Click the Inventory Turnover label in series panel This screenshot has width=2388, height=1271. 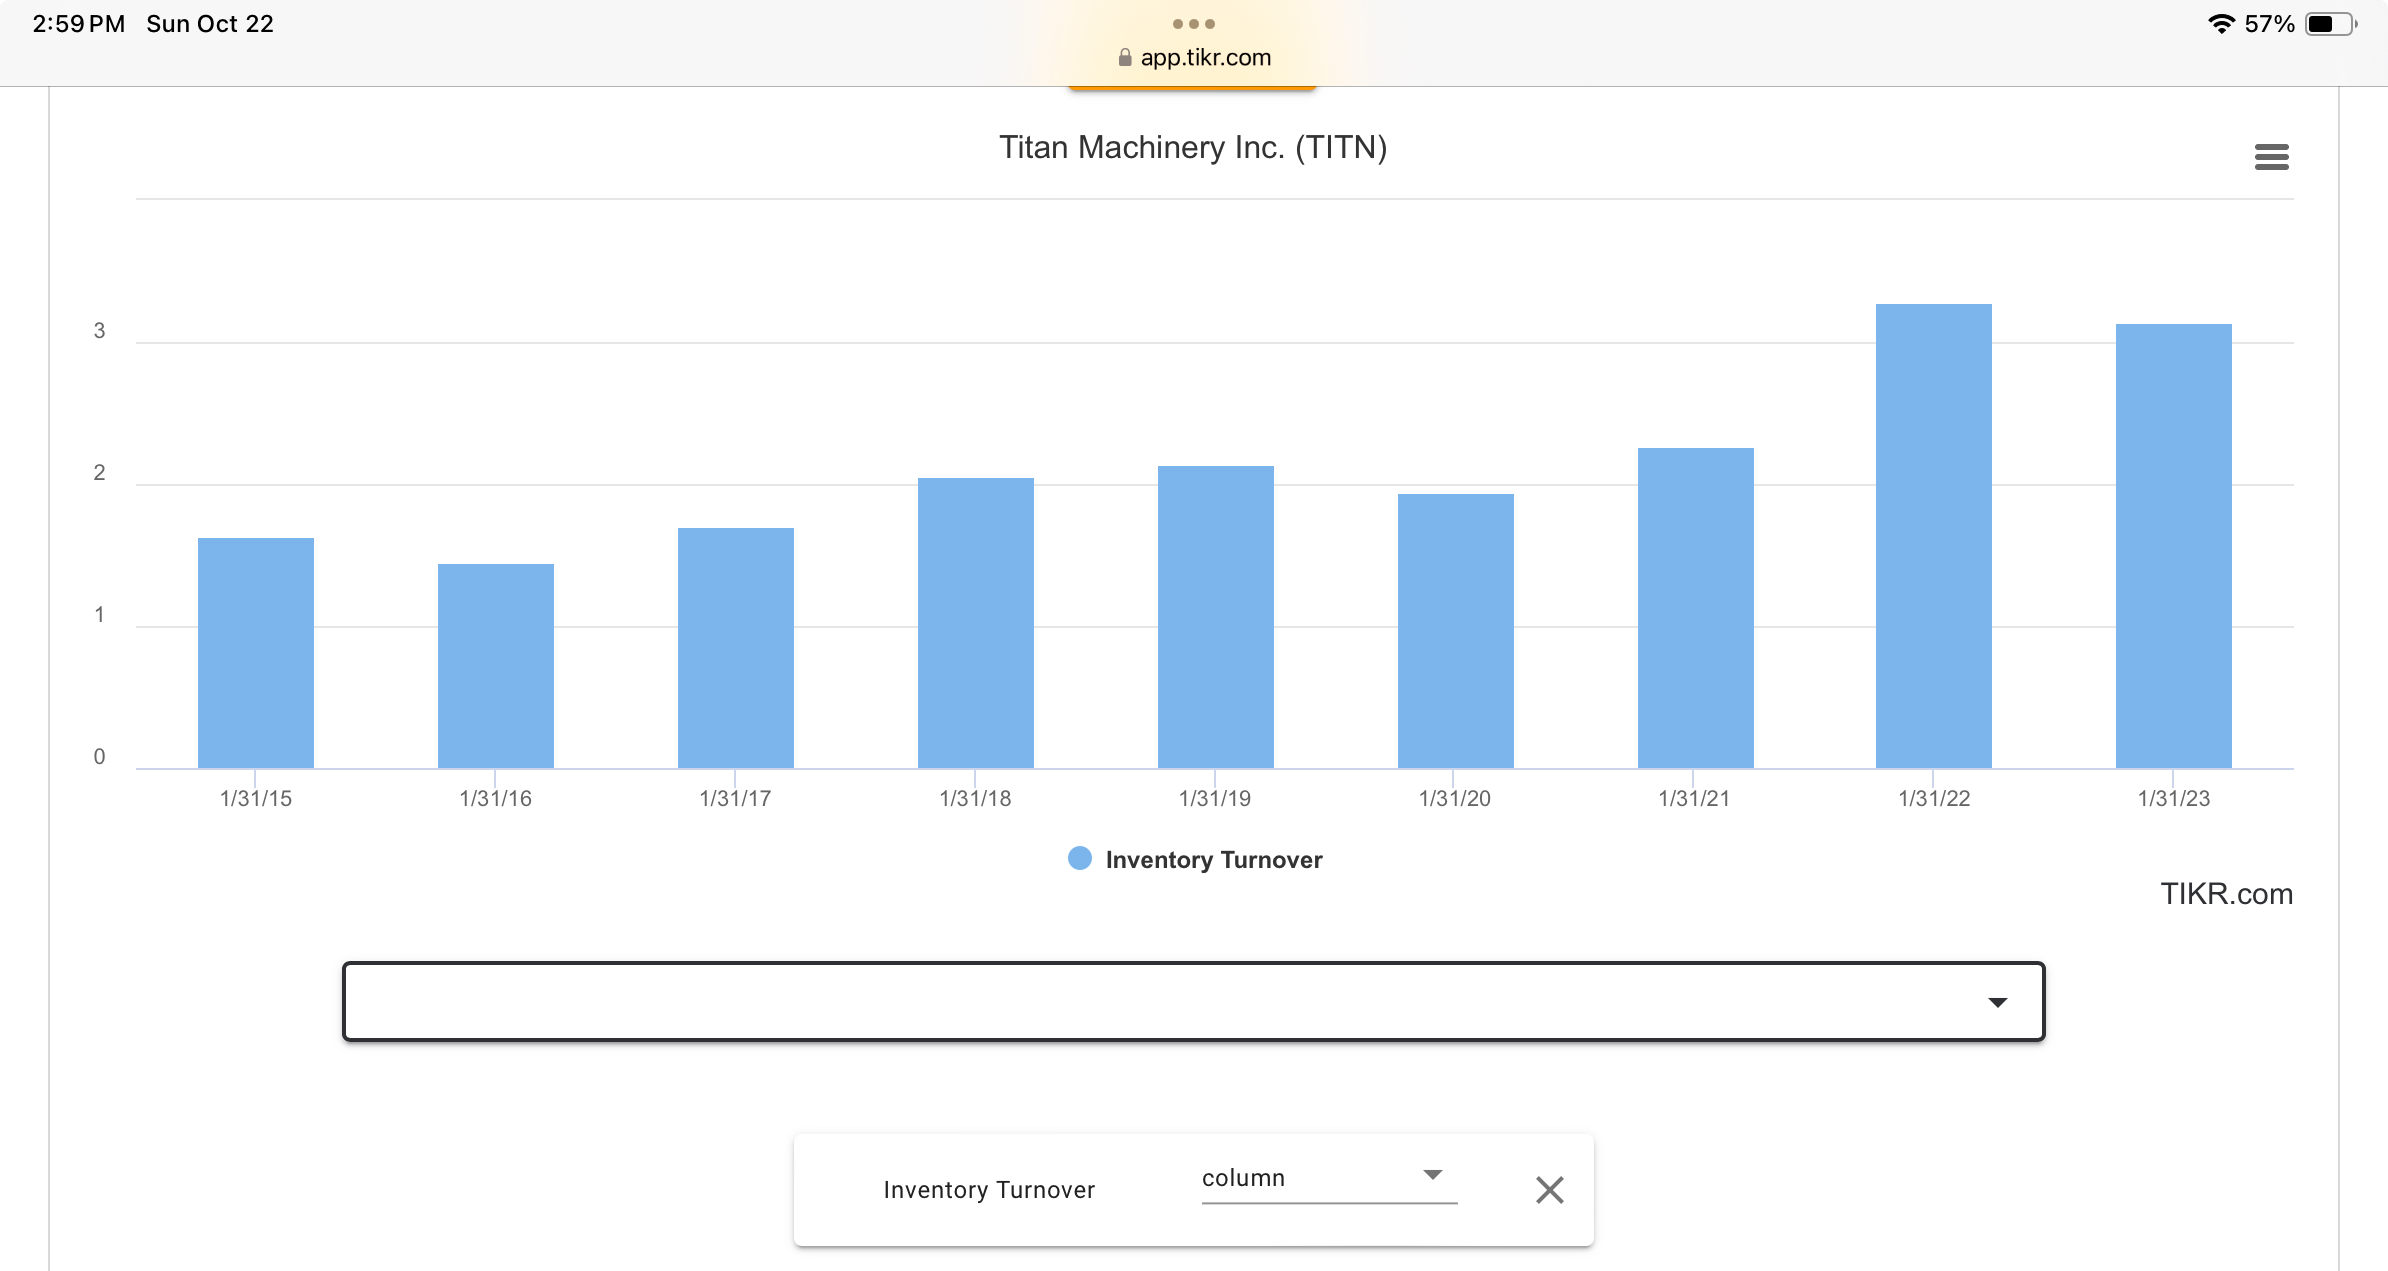point(989,1190)
